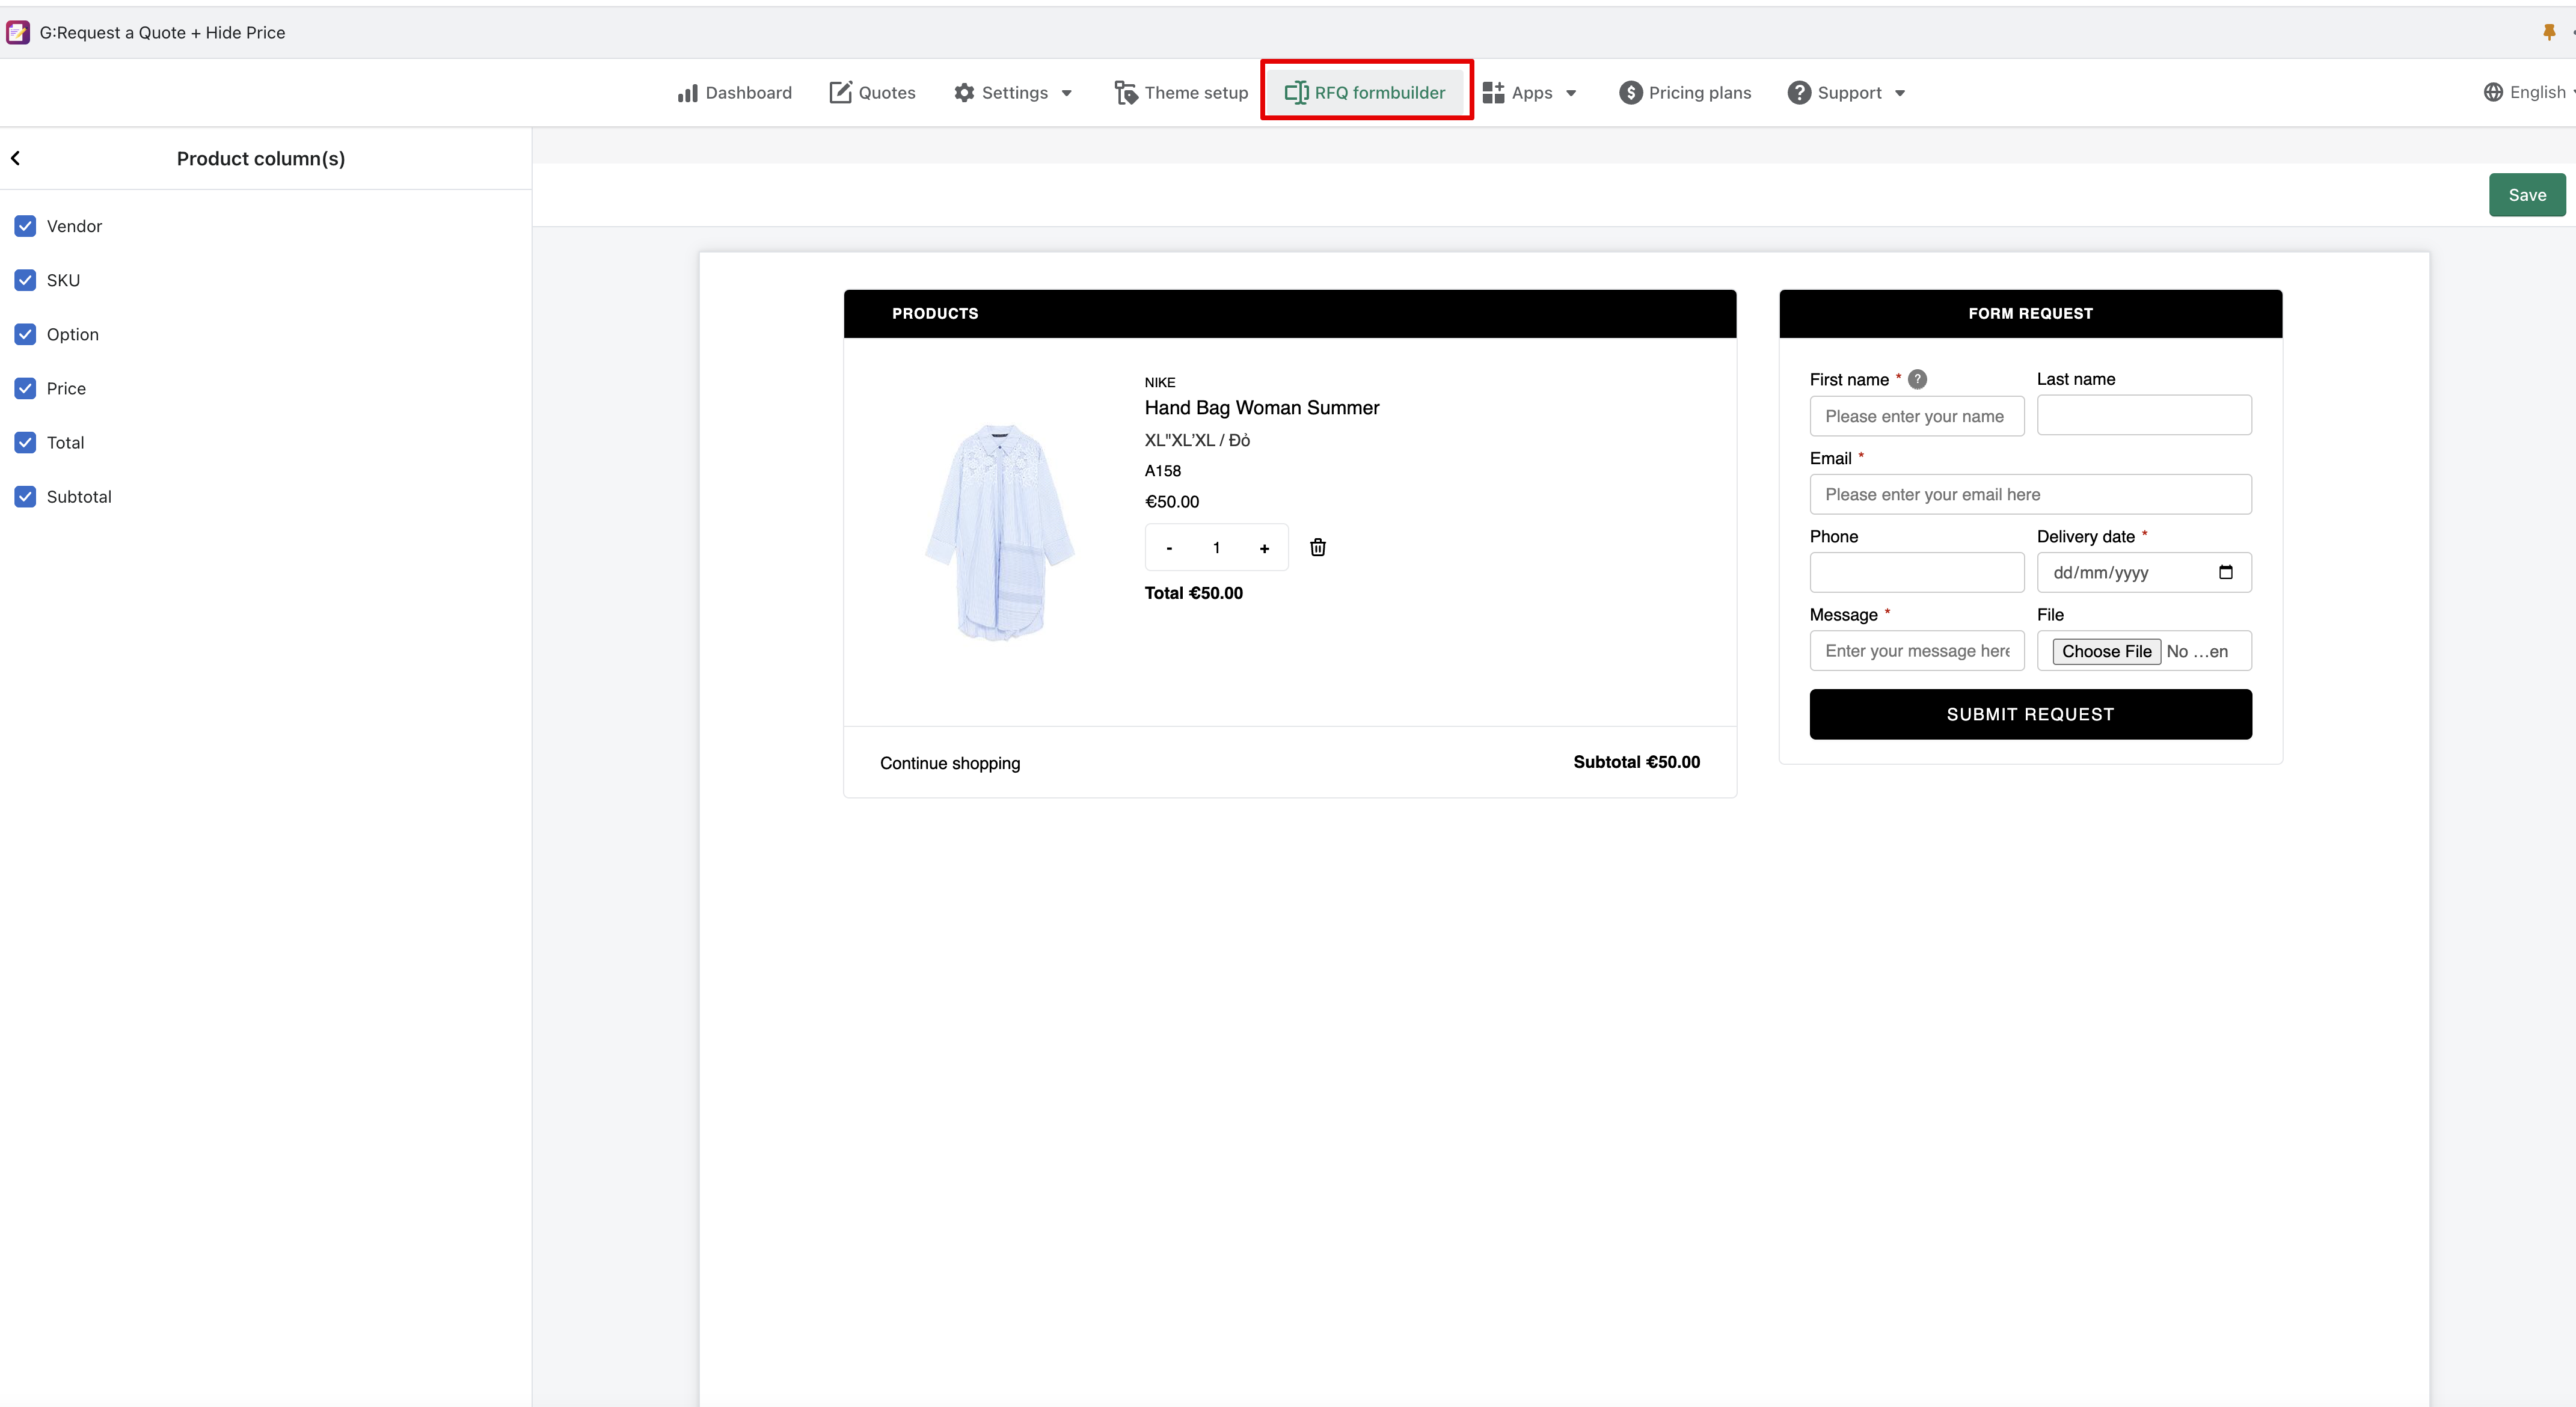Click the Hand Bag Woman Summer title
Viewport: 2576px width, 1407px height.
(1261, 408)
